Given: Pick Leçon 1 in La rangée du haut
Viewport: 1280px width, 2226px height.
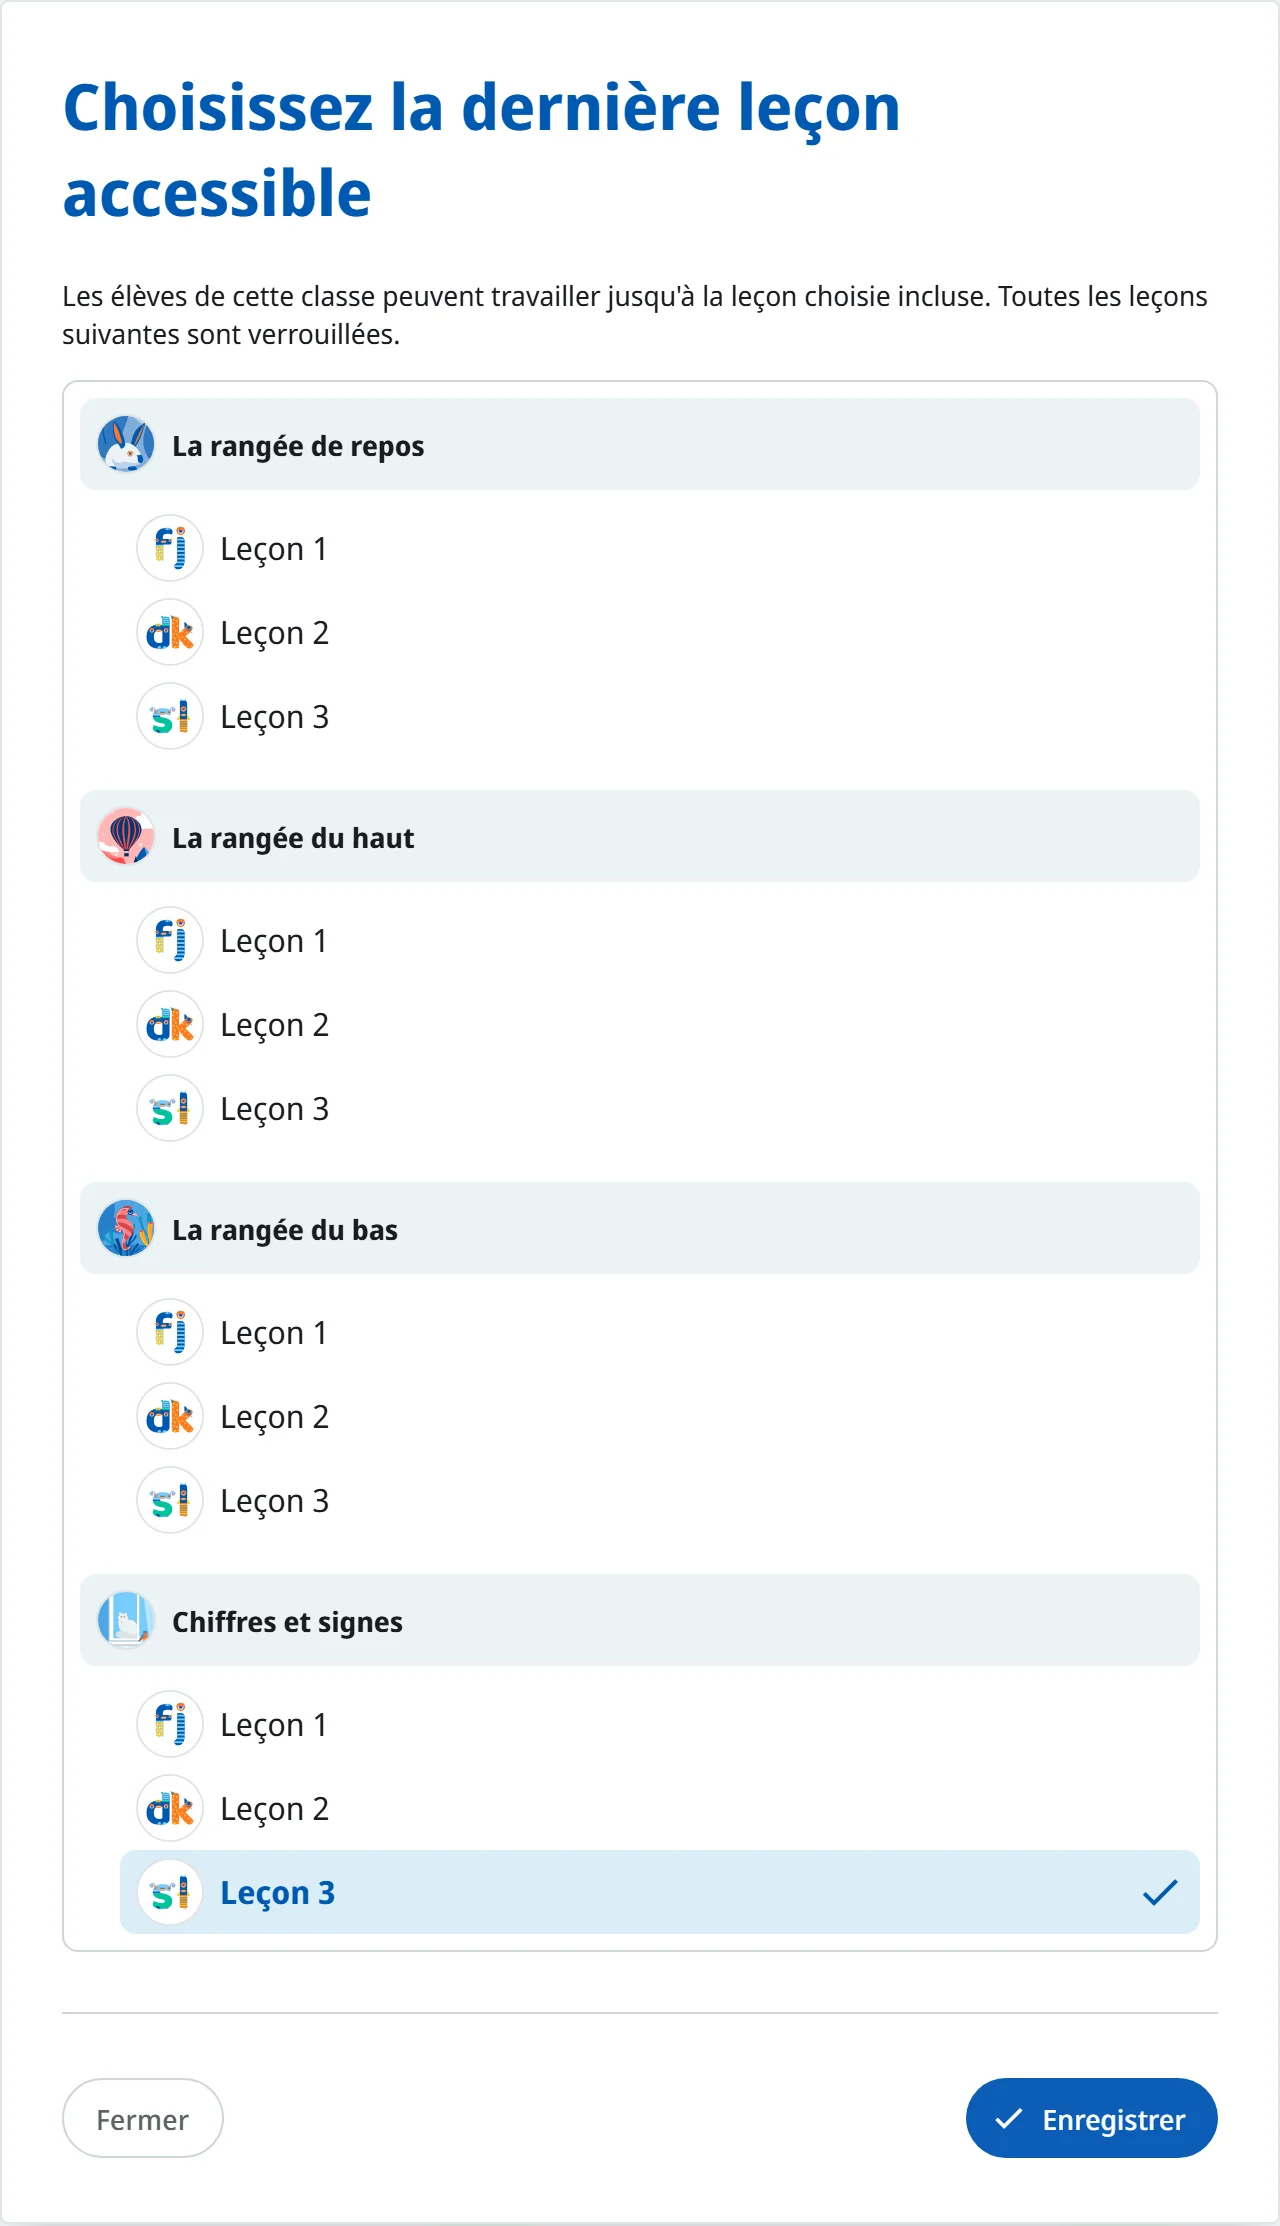Looking at the screenshot, I should (660, 940).
